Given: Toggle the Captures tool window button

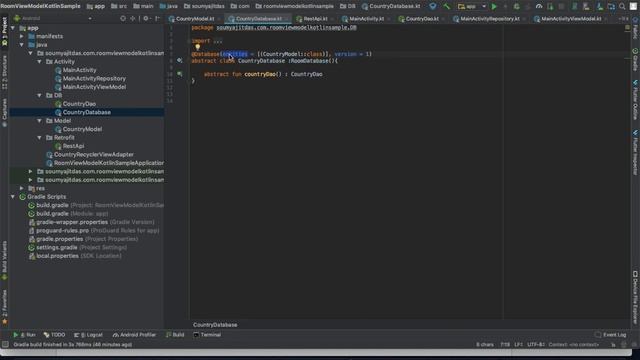Looking at the screenshot, I should pos(4,113).
